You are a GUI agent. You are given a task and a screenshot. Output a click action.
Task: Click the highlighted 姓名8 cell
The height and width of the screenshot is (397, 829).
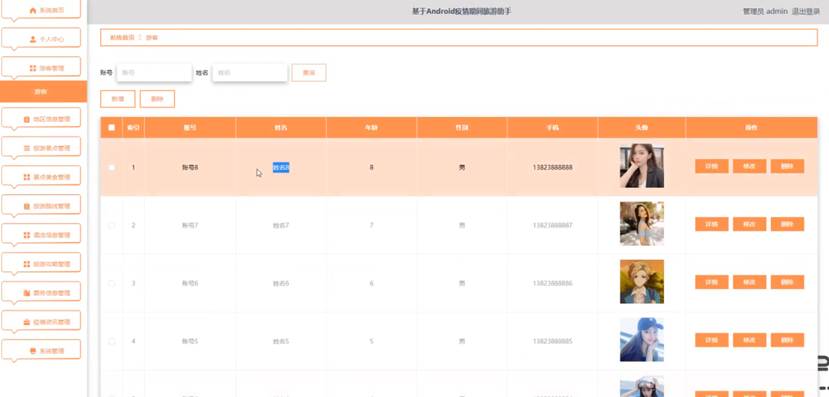(281, 168)
